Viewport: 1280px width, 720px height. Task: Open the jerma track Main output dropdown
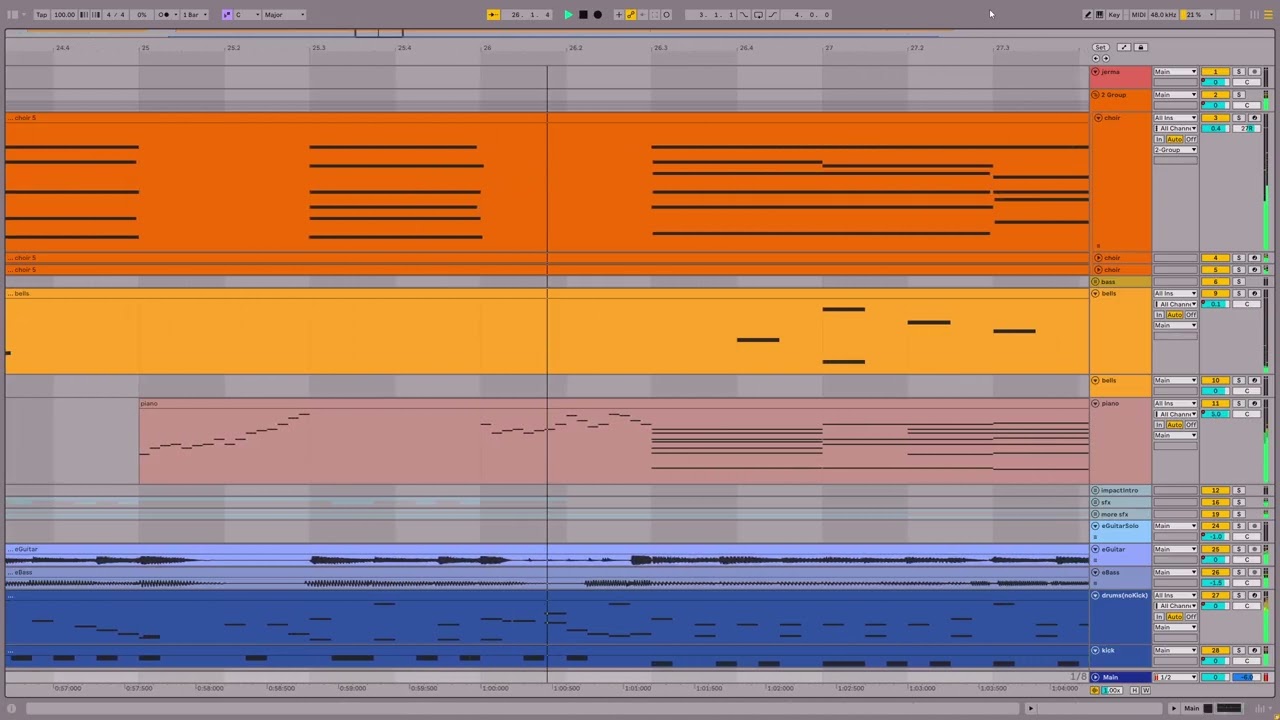tap(1175, 72)
